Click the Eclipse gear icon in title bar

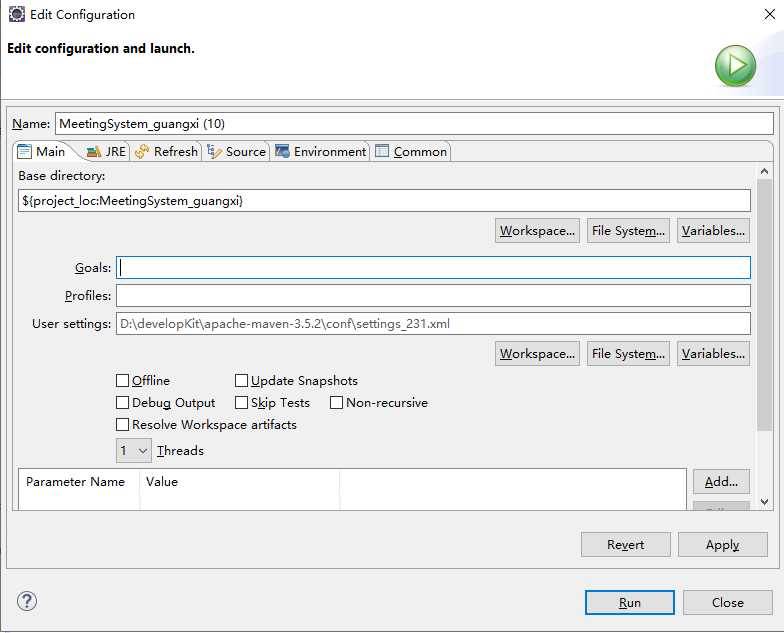click(x=16, y=14)
